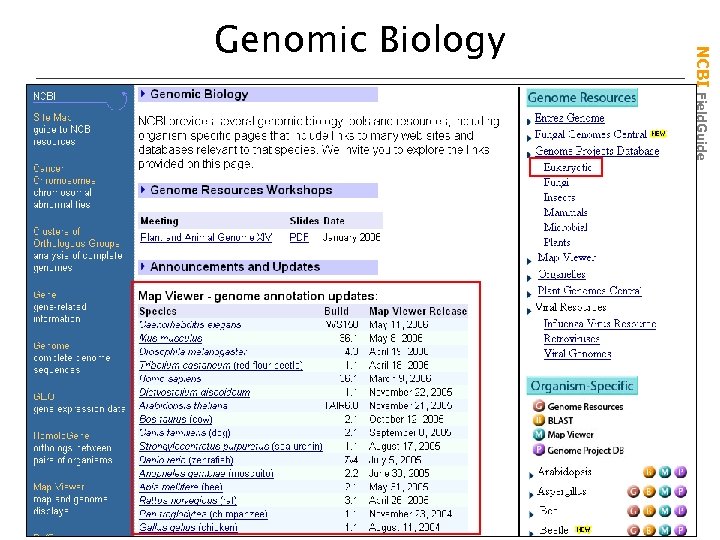Open the PDF slides link
This screenshot has height=540, width=720.
click(299, 237)
